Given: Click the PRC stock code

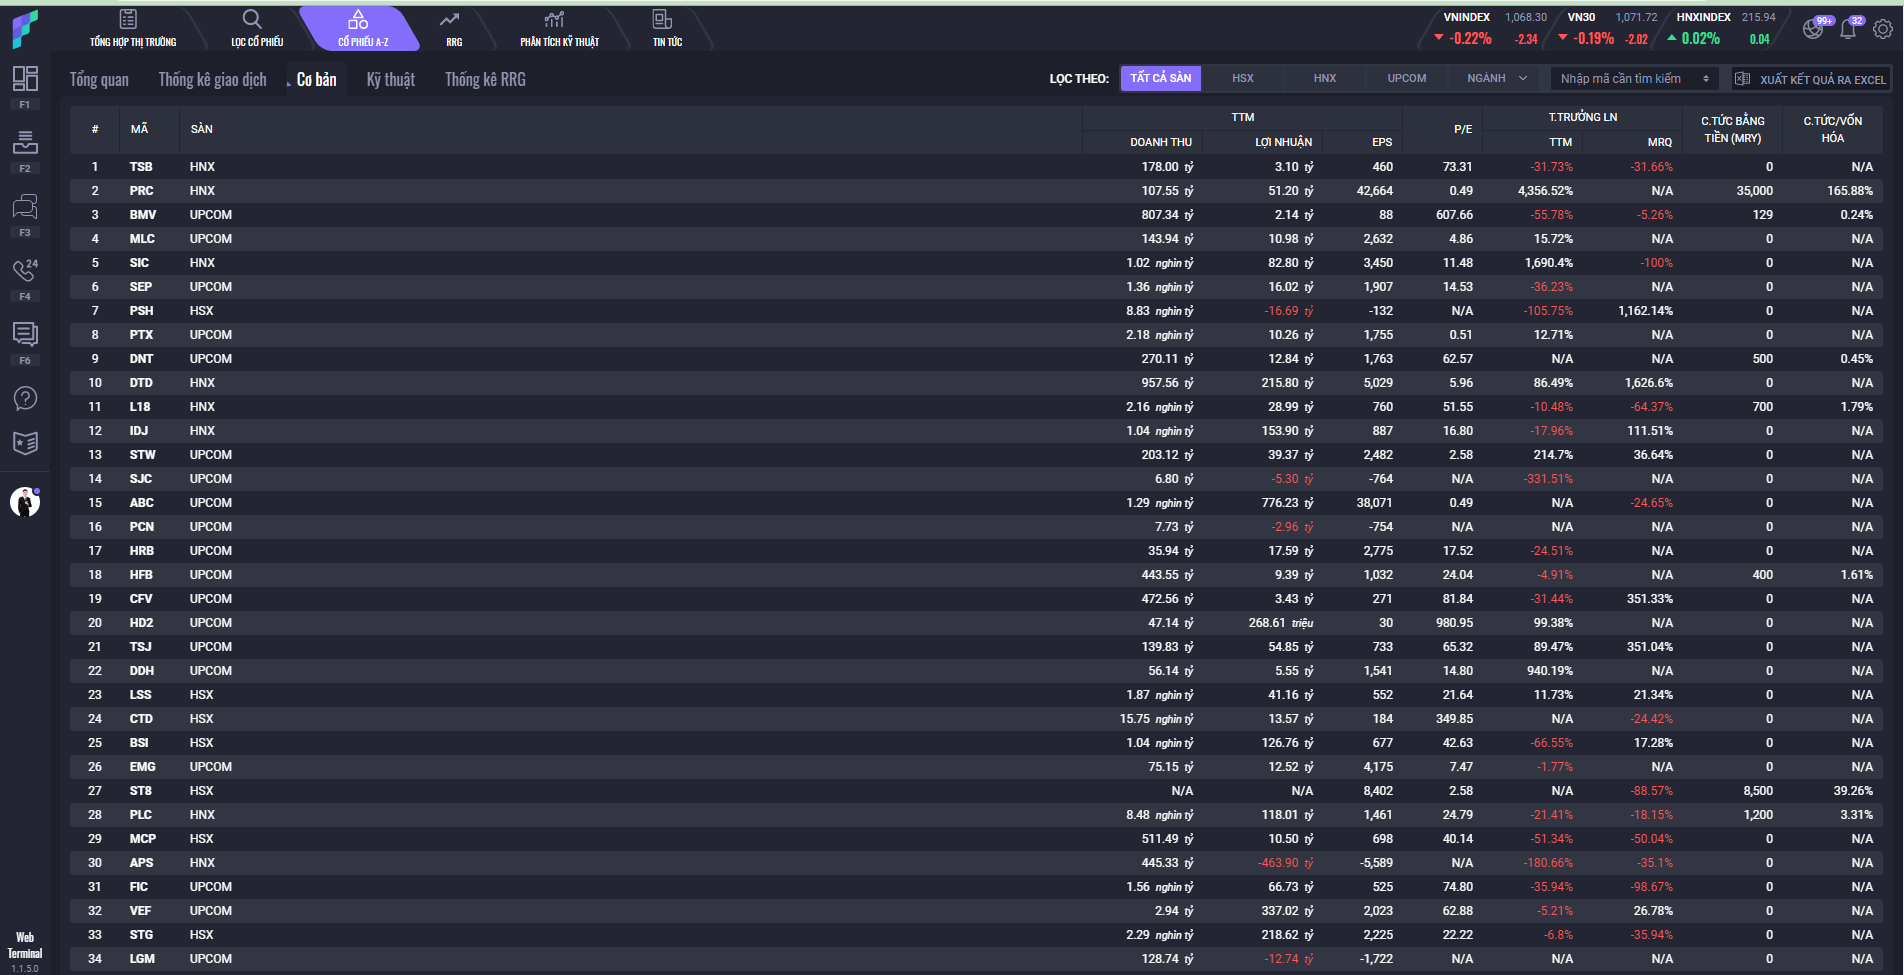Looking at the screenshot, I should pos(141,191).
